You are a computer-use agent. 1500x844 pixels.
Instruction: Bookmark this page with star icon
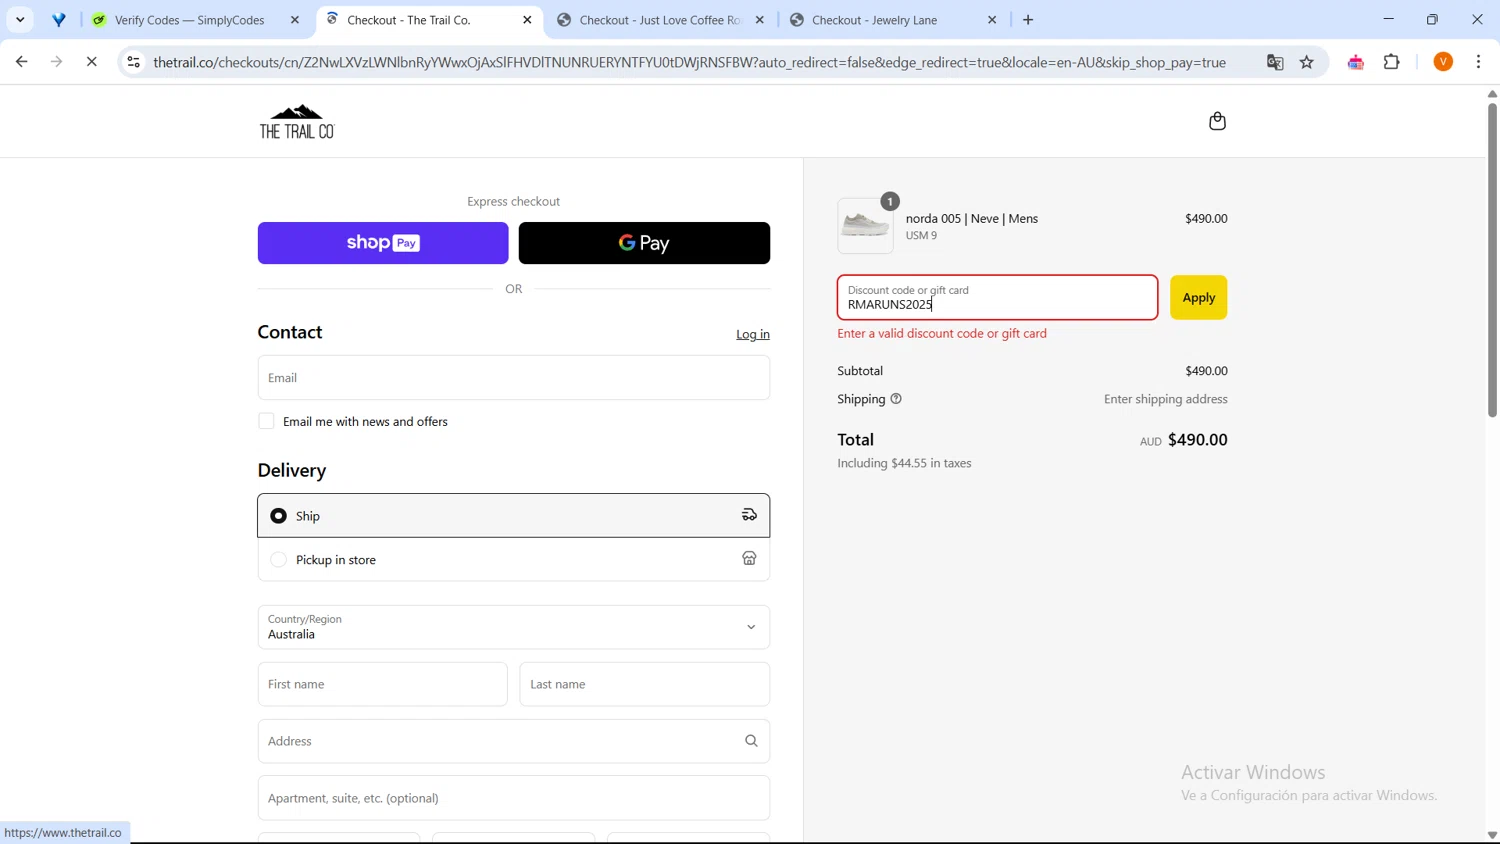coord(1307,62)
